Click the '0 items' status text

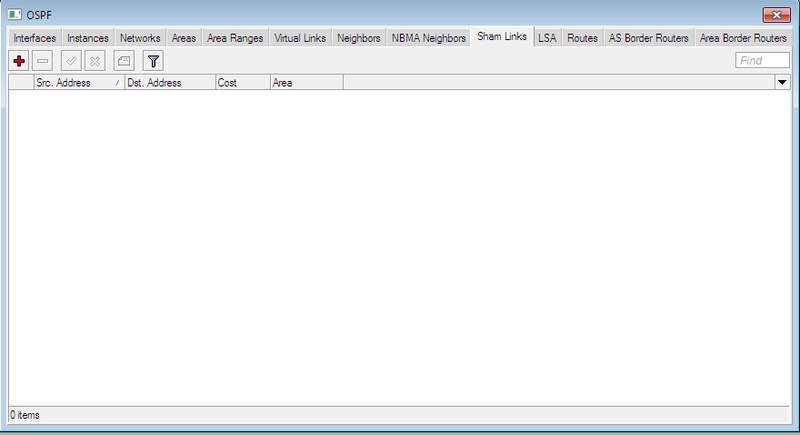25,415
